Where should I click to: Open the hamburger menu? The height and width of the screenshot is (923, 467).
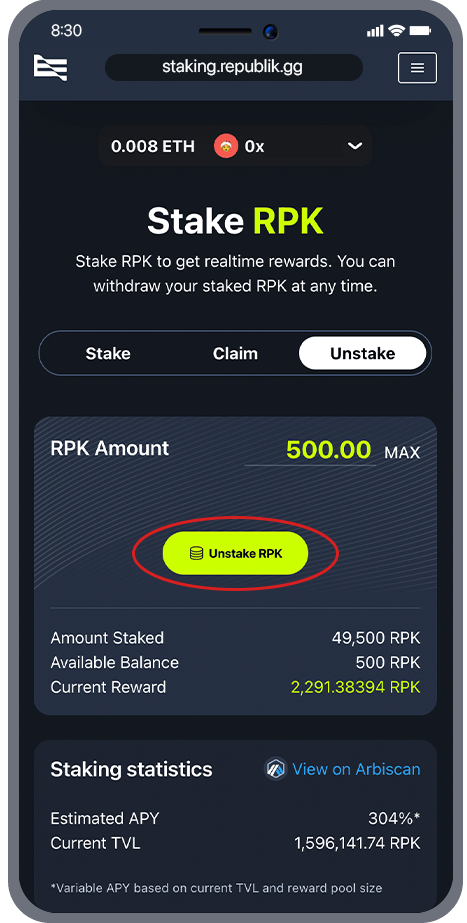point(417,68)
